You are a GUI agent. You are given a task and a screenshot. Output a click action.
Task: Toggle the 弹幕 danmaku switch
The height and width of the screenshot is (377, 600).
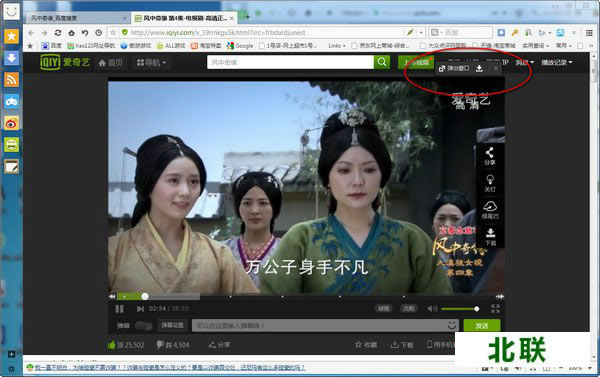[x=143, y=326]
